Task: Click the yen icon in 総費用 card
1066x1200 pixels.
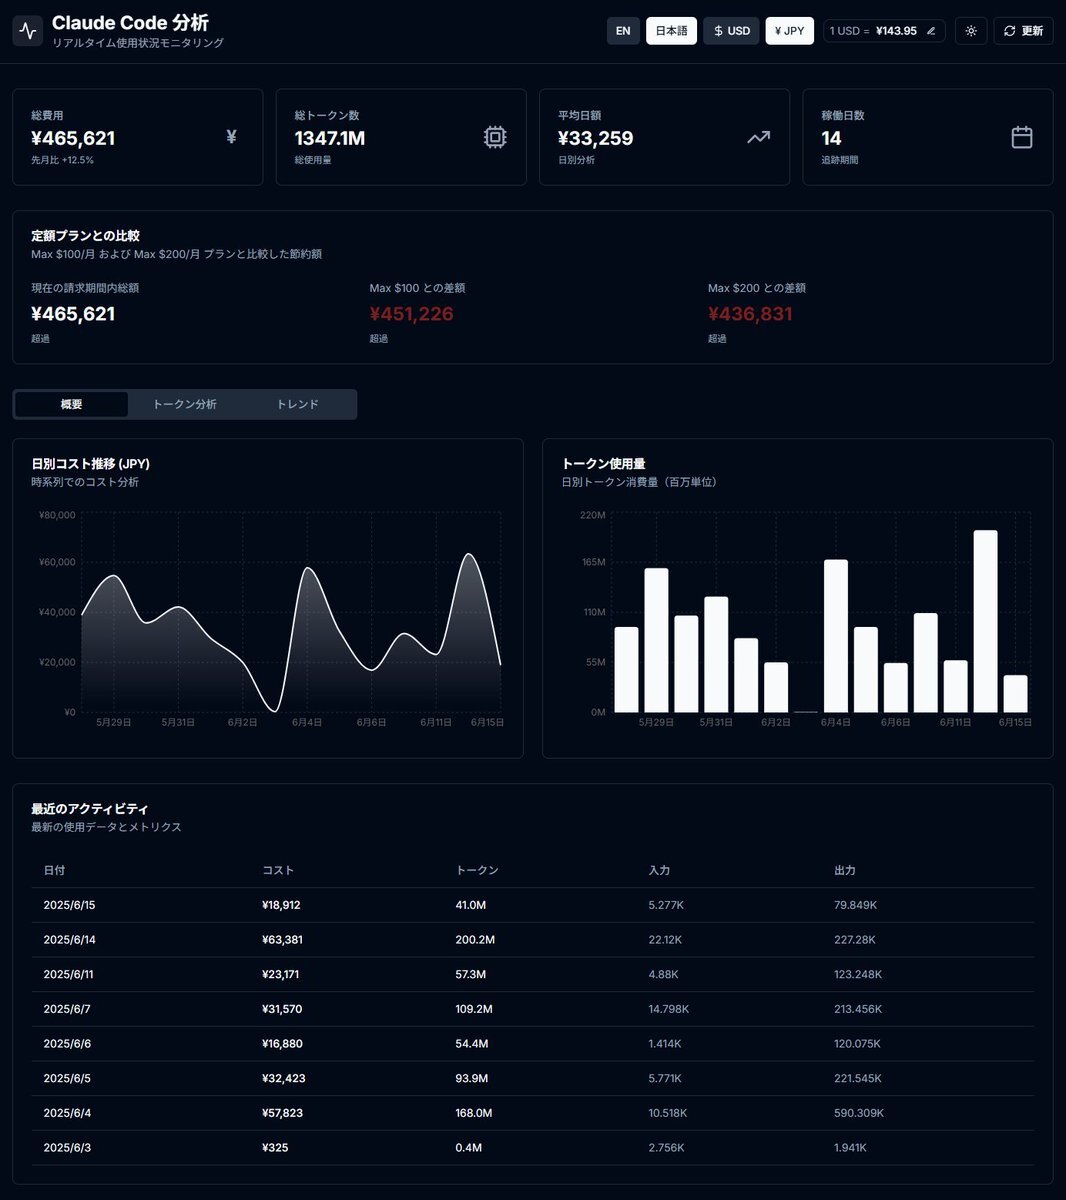Action: pos(231,137)
